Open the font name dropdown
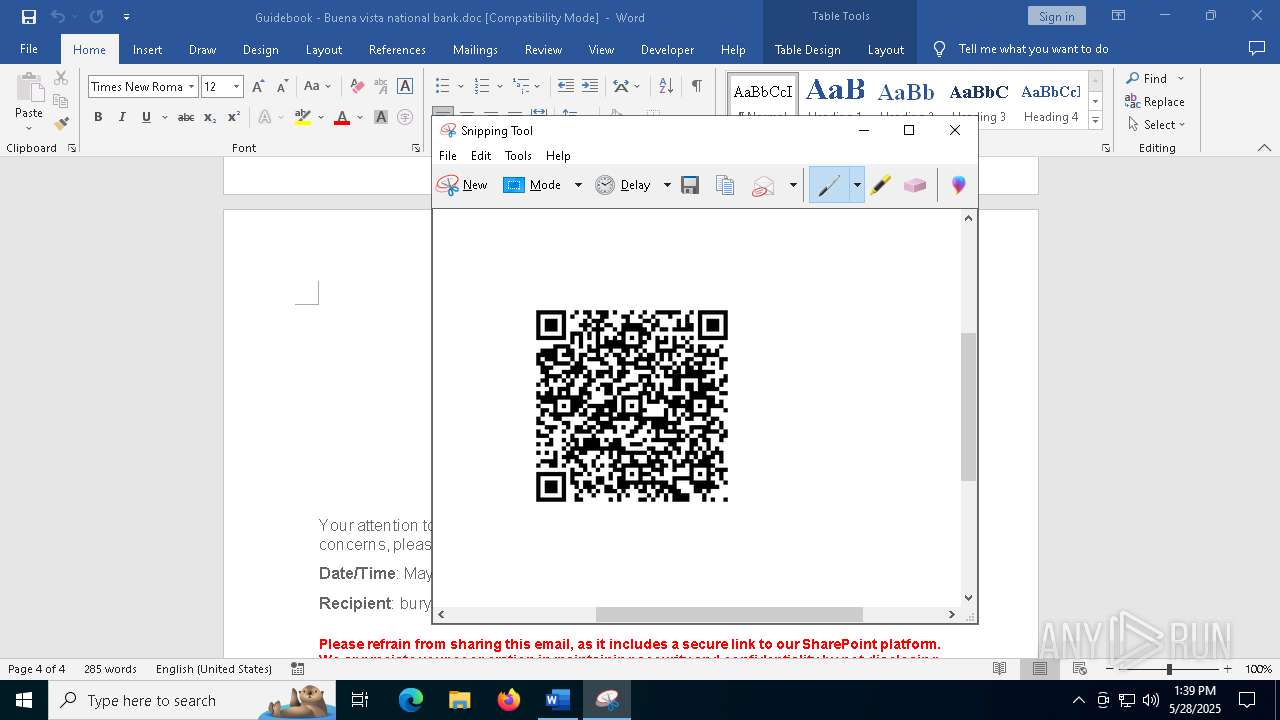 click(191, 87)
